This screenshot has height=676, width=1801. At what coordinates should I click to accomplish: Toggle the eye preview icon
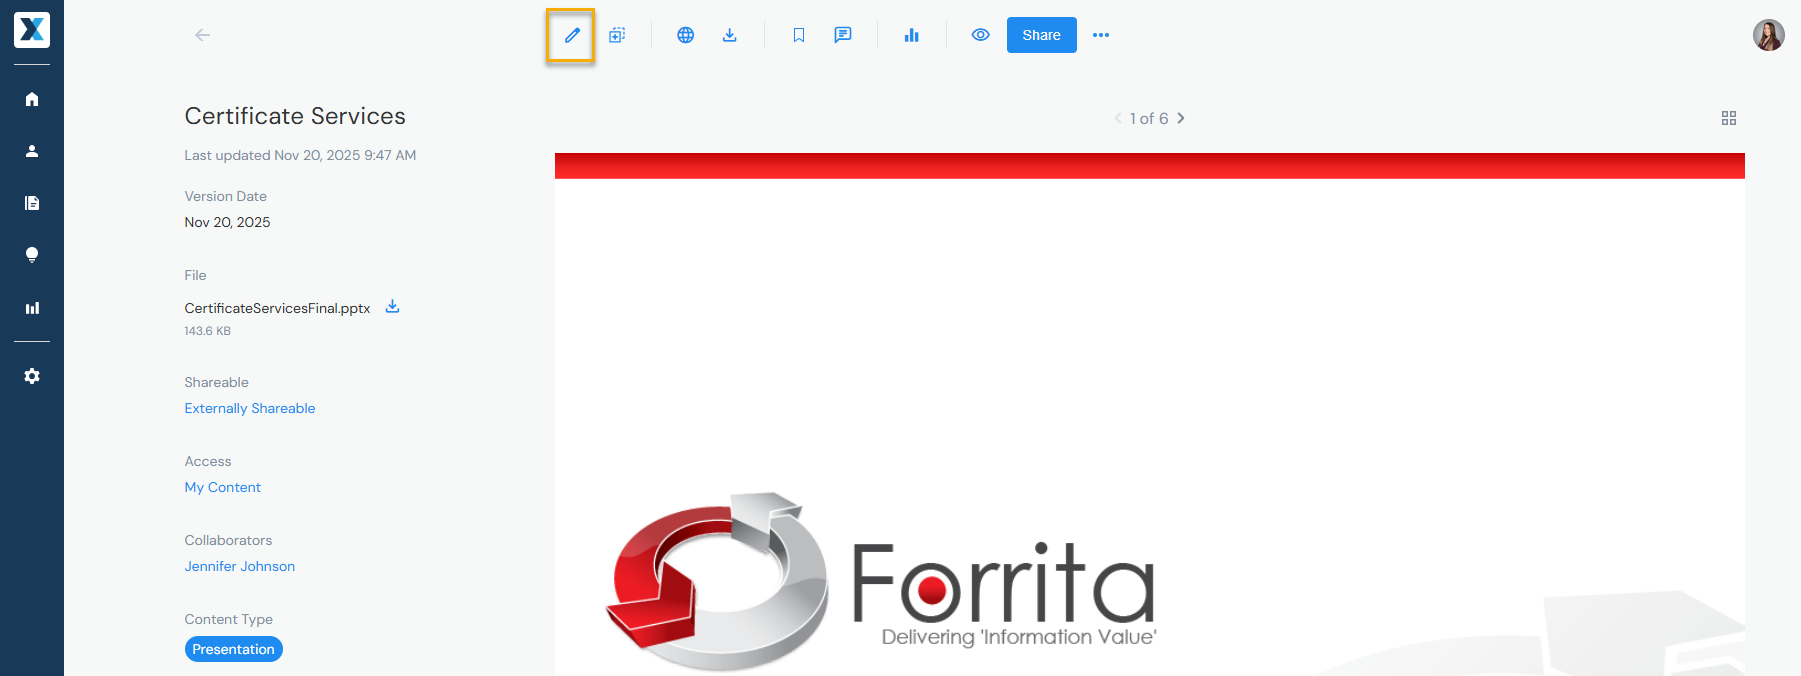coord(980,35)
